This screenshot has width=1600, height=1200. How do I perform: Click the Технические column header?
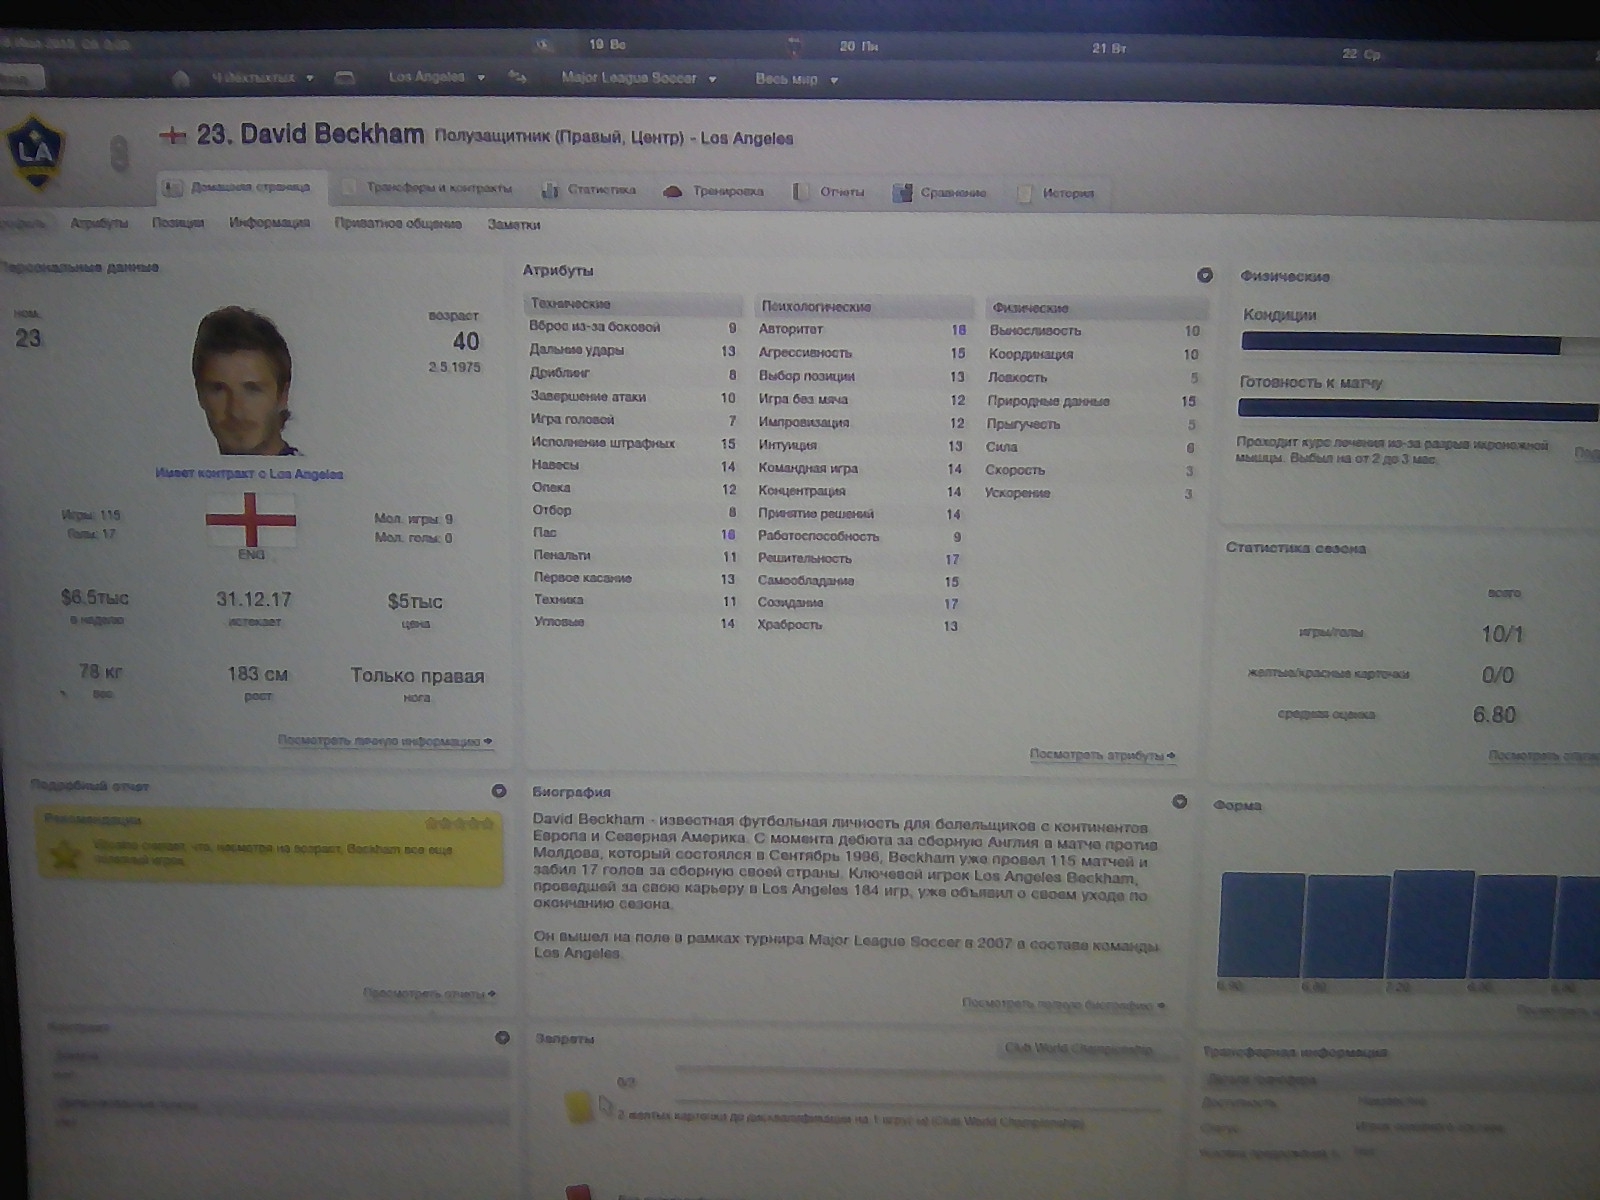634,304
